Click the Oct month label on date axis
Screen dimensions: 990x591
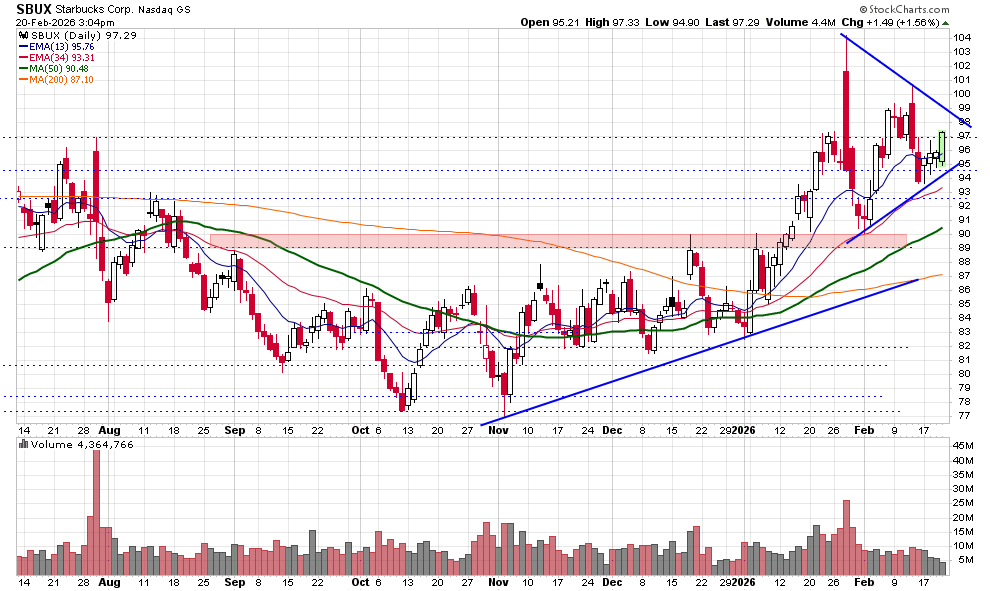(361, 429)
